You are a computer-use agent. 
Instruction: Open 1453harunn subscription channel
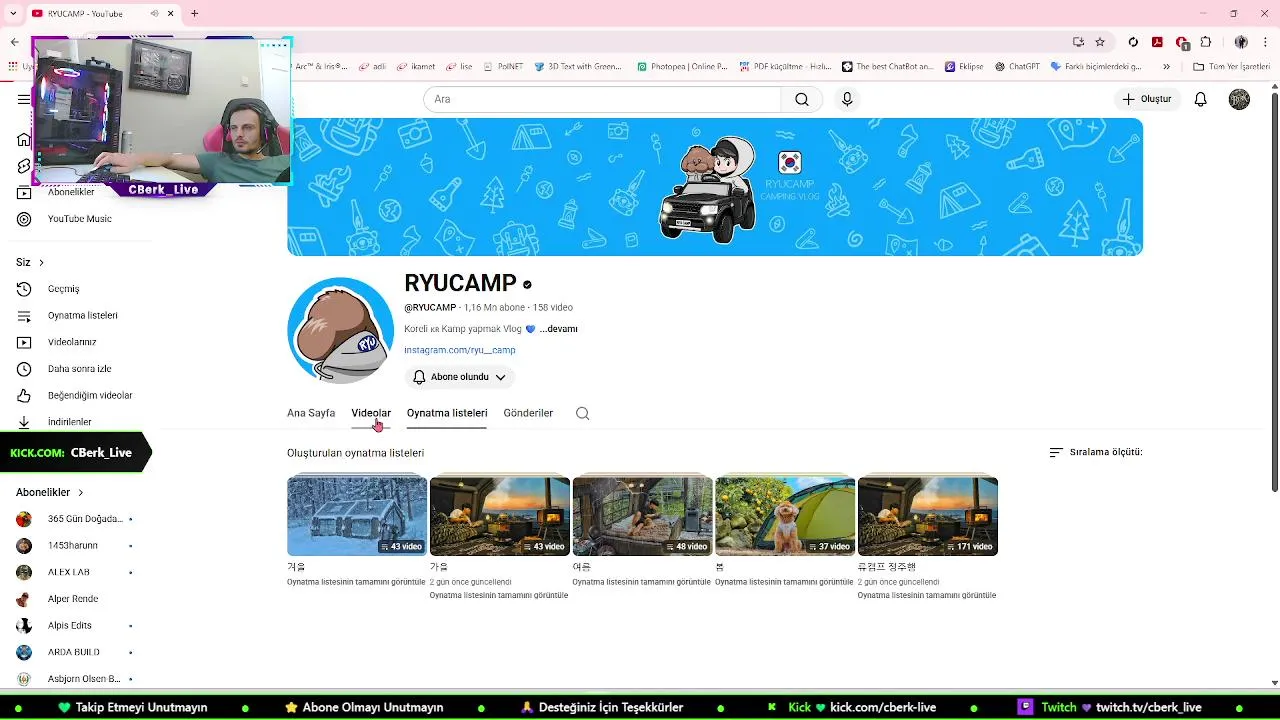pyautogui.click(x=75, y=546)
